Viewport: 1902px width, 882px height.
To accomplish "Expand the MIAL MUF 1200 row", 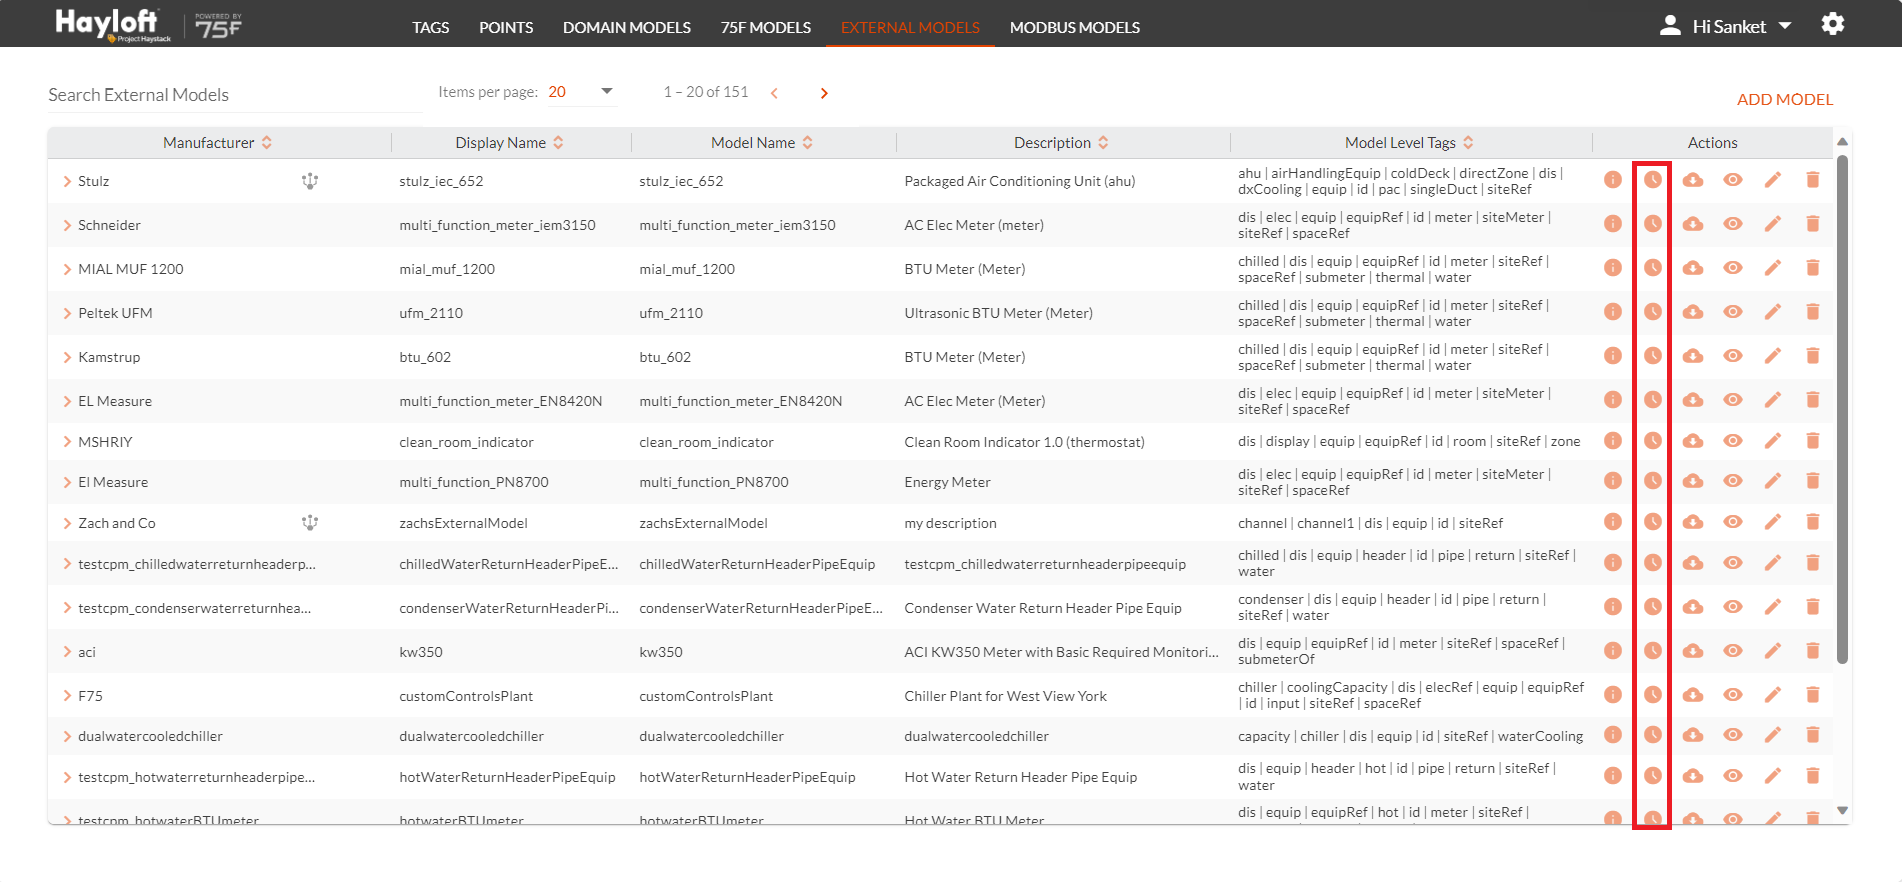I will 67,269.
